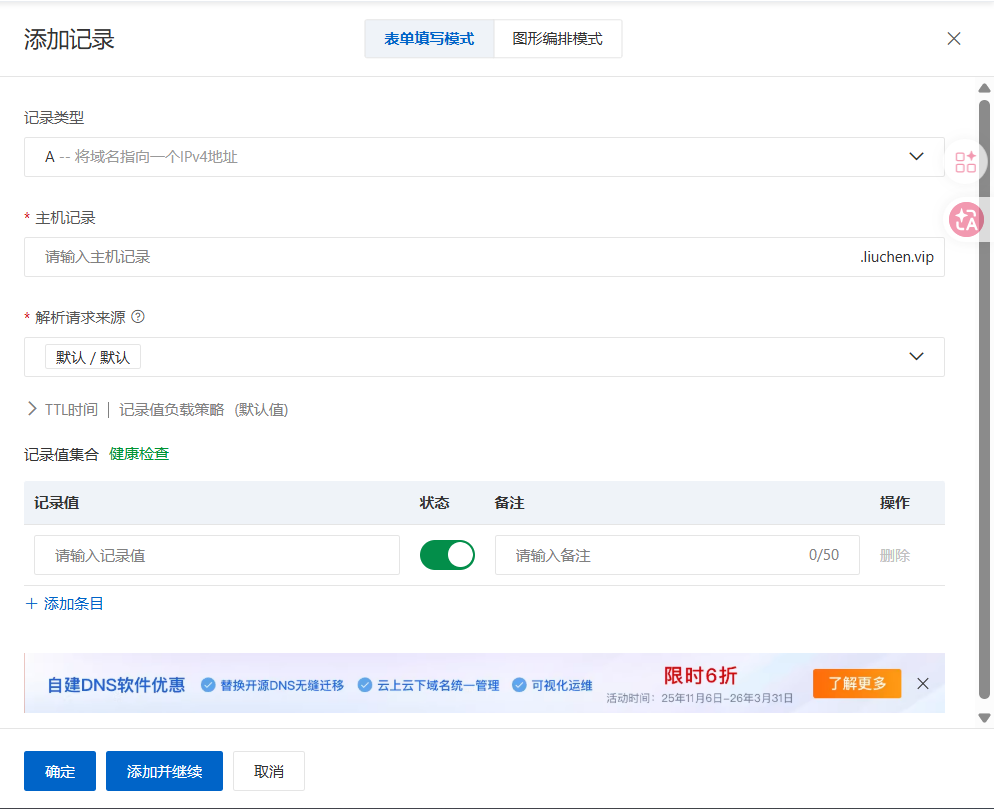Click the sparkle grid AI assistant icon on right edge

pyautogui.click(x=966, y=161)
